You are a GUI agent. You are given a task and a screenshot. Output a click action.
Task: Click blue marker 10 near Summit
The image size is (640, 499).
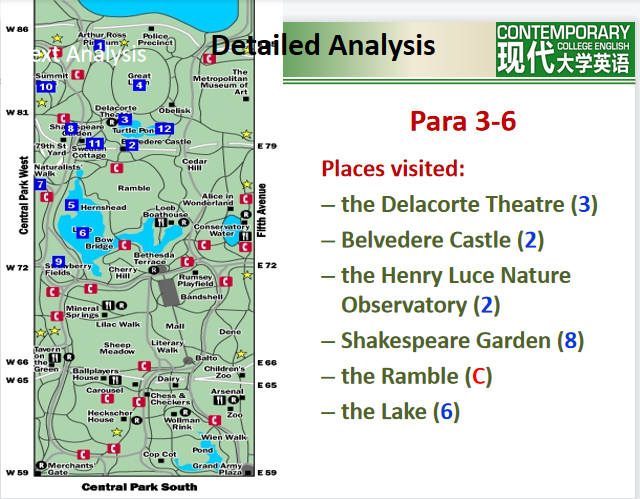(x=45, y=87)
